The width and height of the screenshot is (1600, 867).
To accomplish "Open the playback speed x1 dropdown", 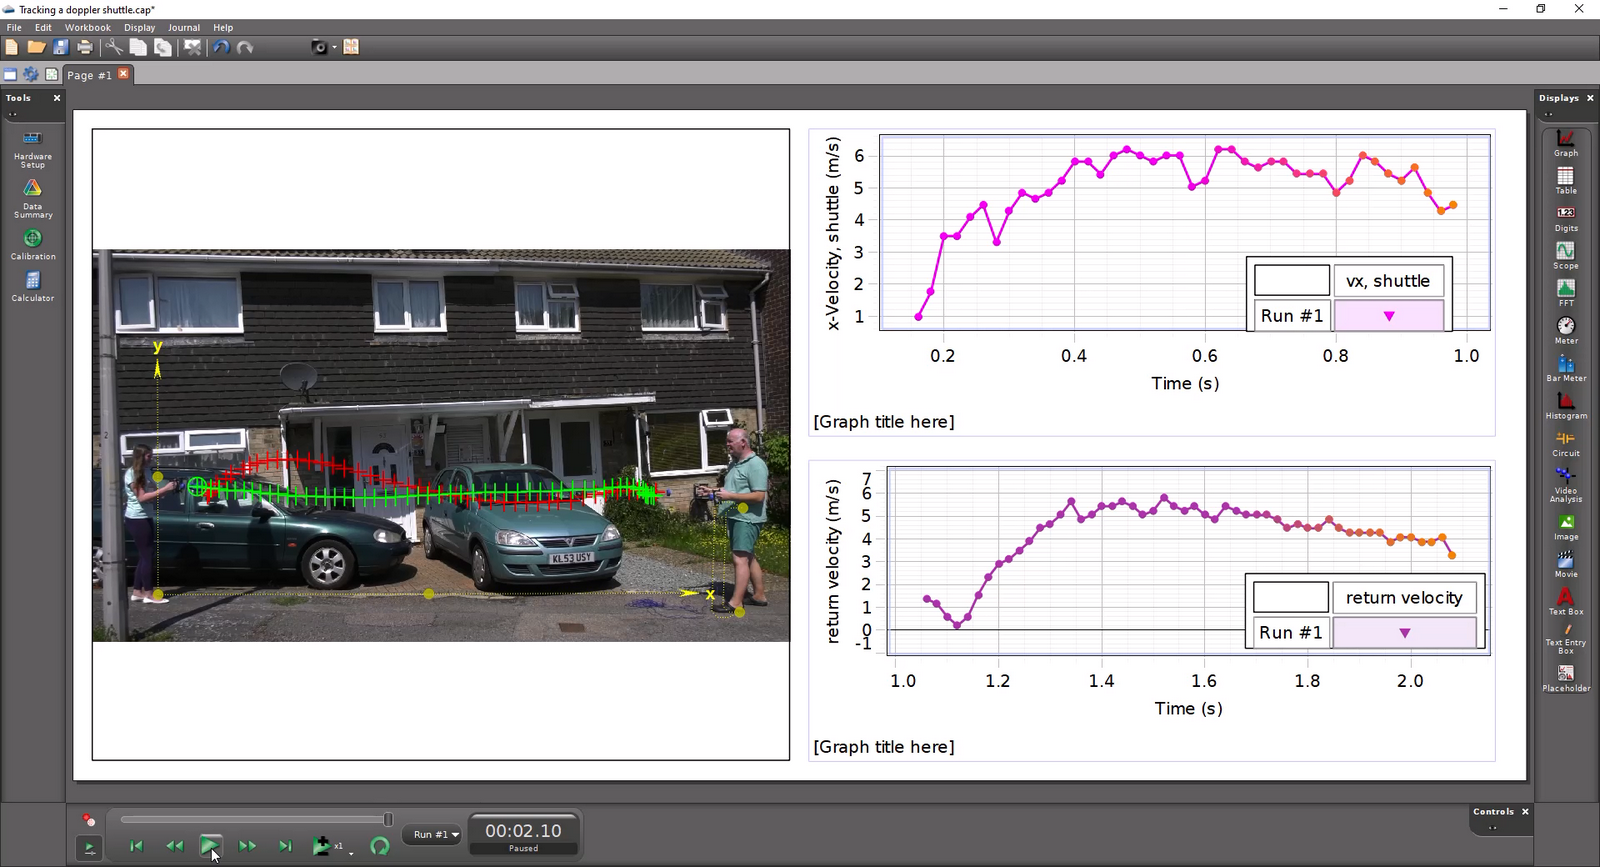I will click(x=350, y=851).
